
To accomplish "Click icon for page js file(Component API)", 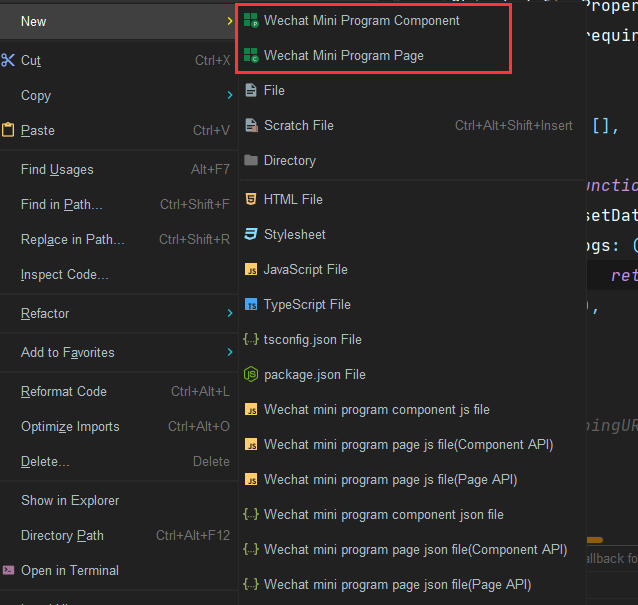I will pos(251,444).
